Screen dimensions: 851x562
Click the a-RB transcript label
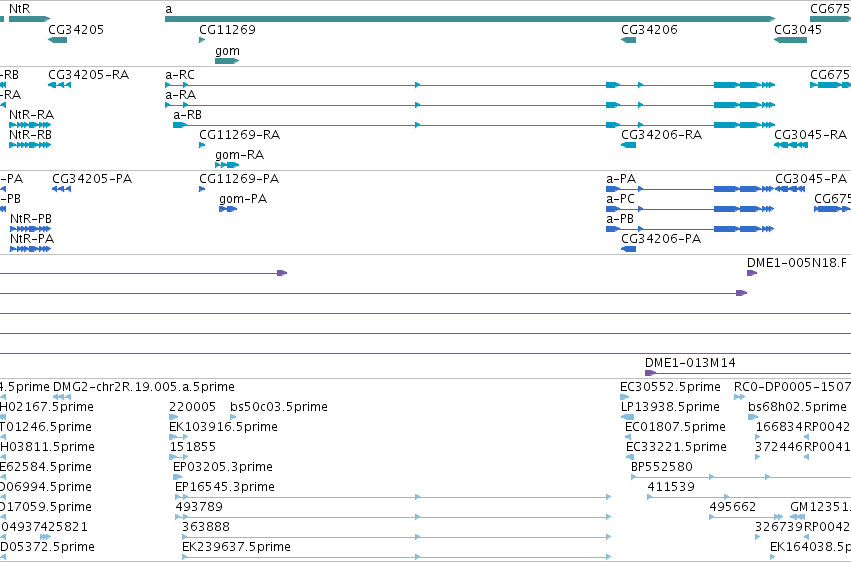click(188, 114)
